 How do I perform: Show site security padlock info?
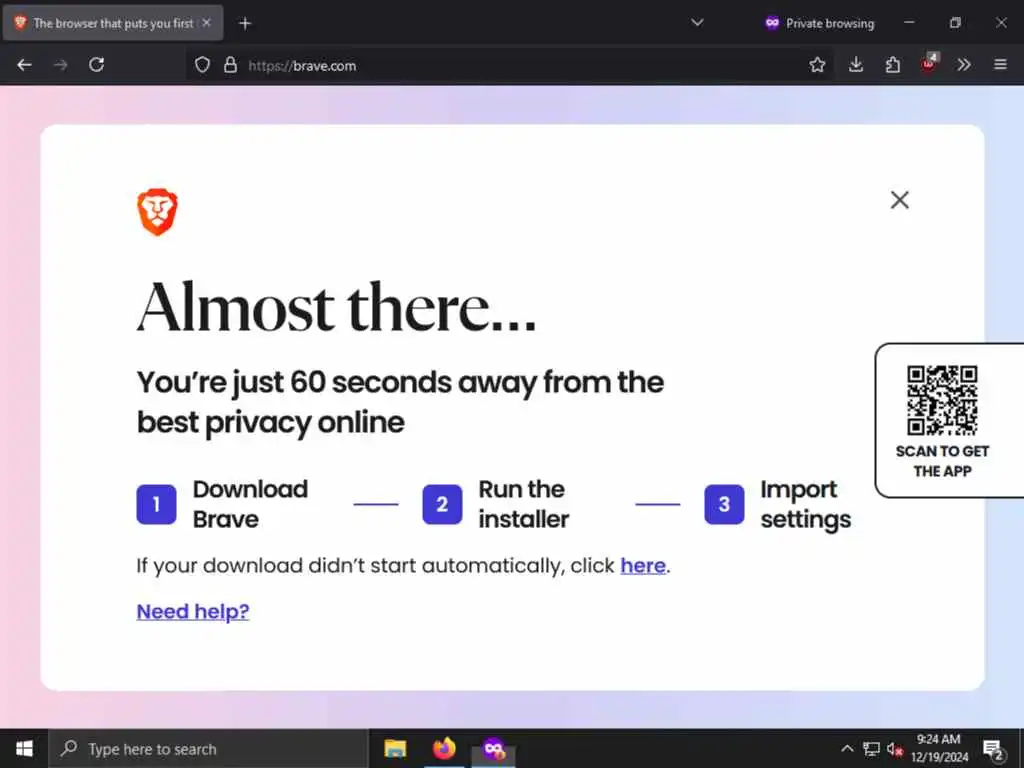coord(230,65)
